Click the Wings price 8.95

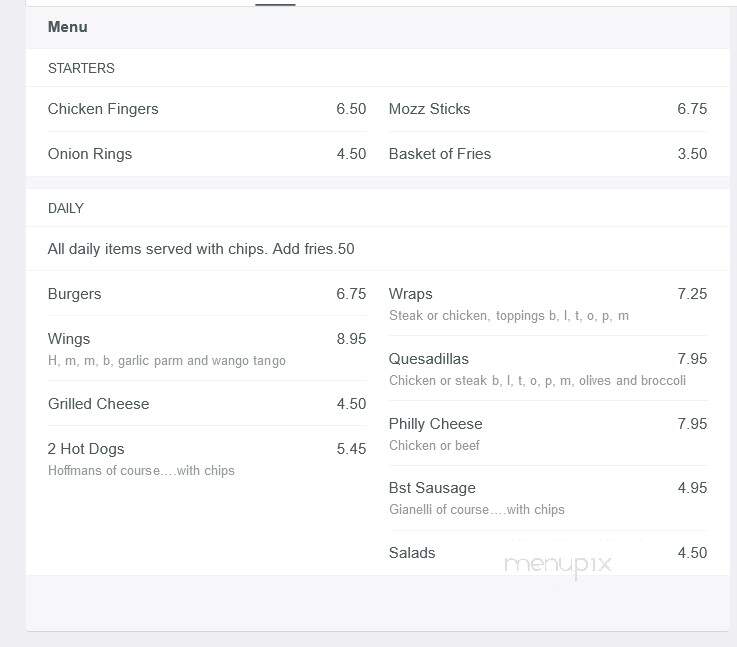[x=351, y=339]
